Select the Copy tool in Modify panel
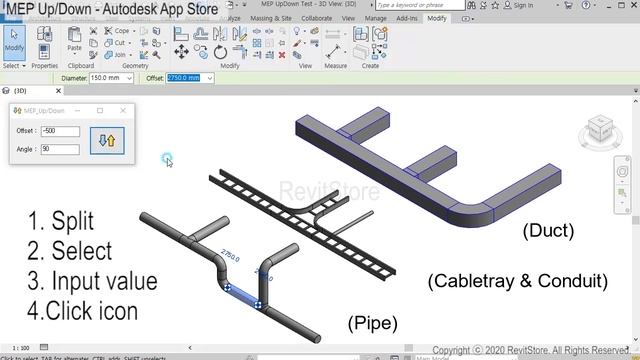 (x=201, y=52)
